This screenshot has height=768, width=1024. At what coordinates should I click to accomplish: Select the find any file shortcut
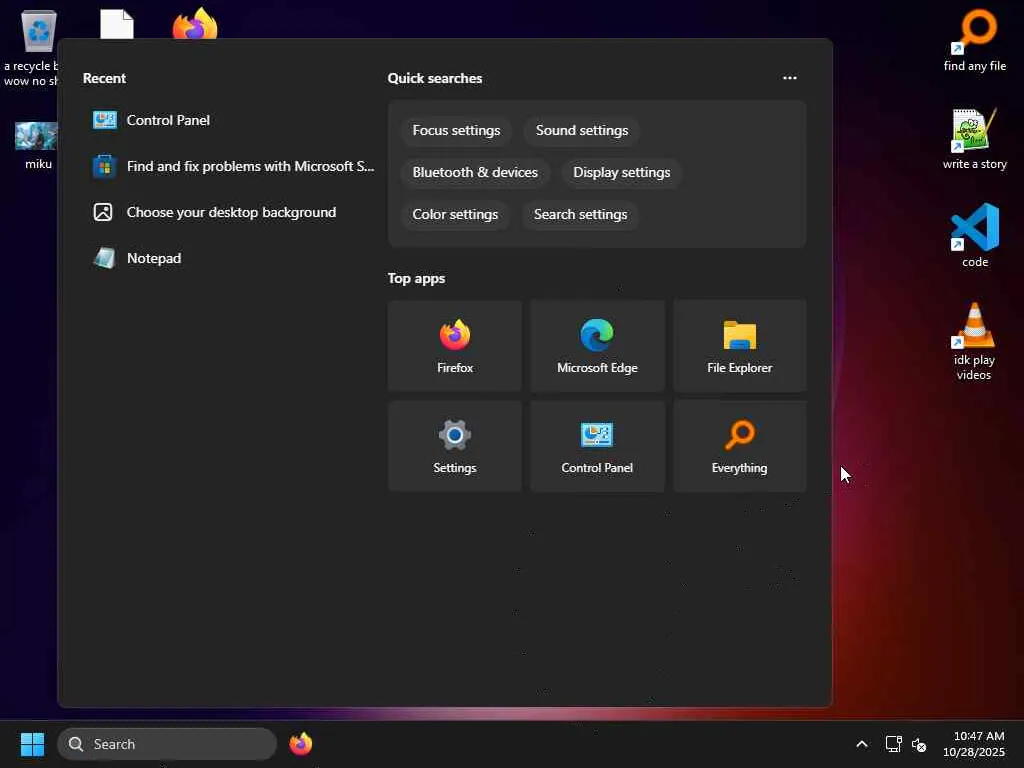[974, 40]
